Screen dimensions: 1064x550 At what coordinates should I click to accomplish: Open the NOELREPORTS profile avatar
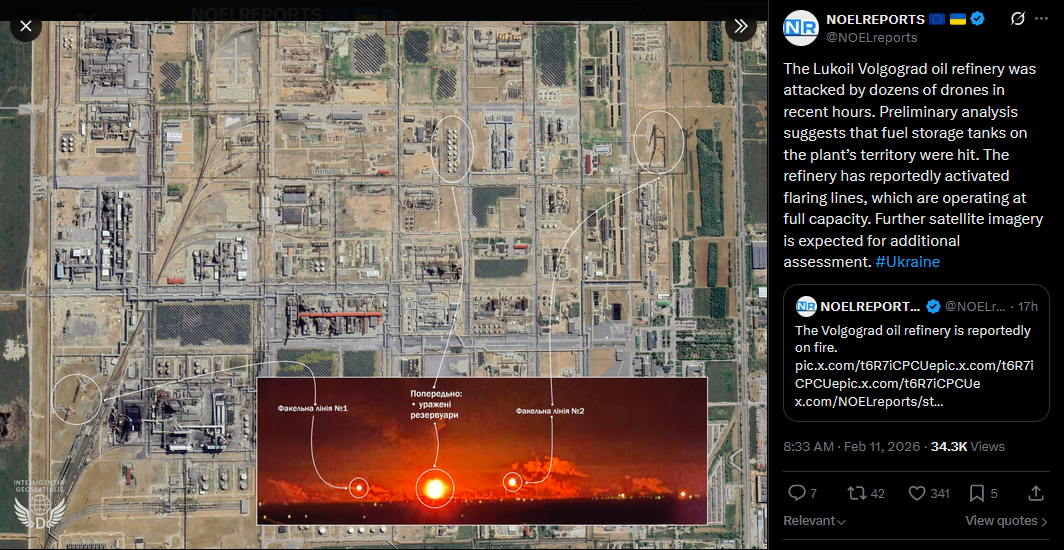tap(801, 28)
